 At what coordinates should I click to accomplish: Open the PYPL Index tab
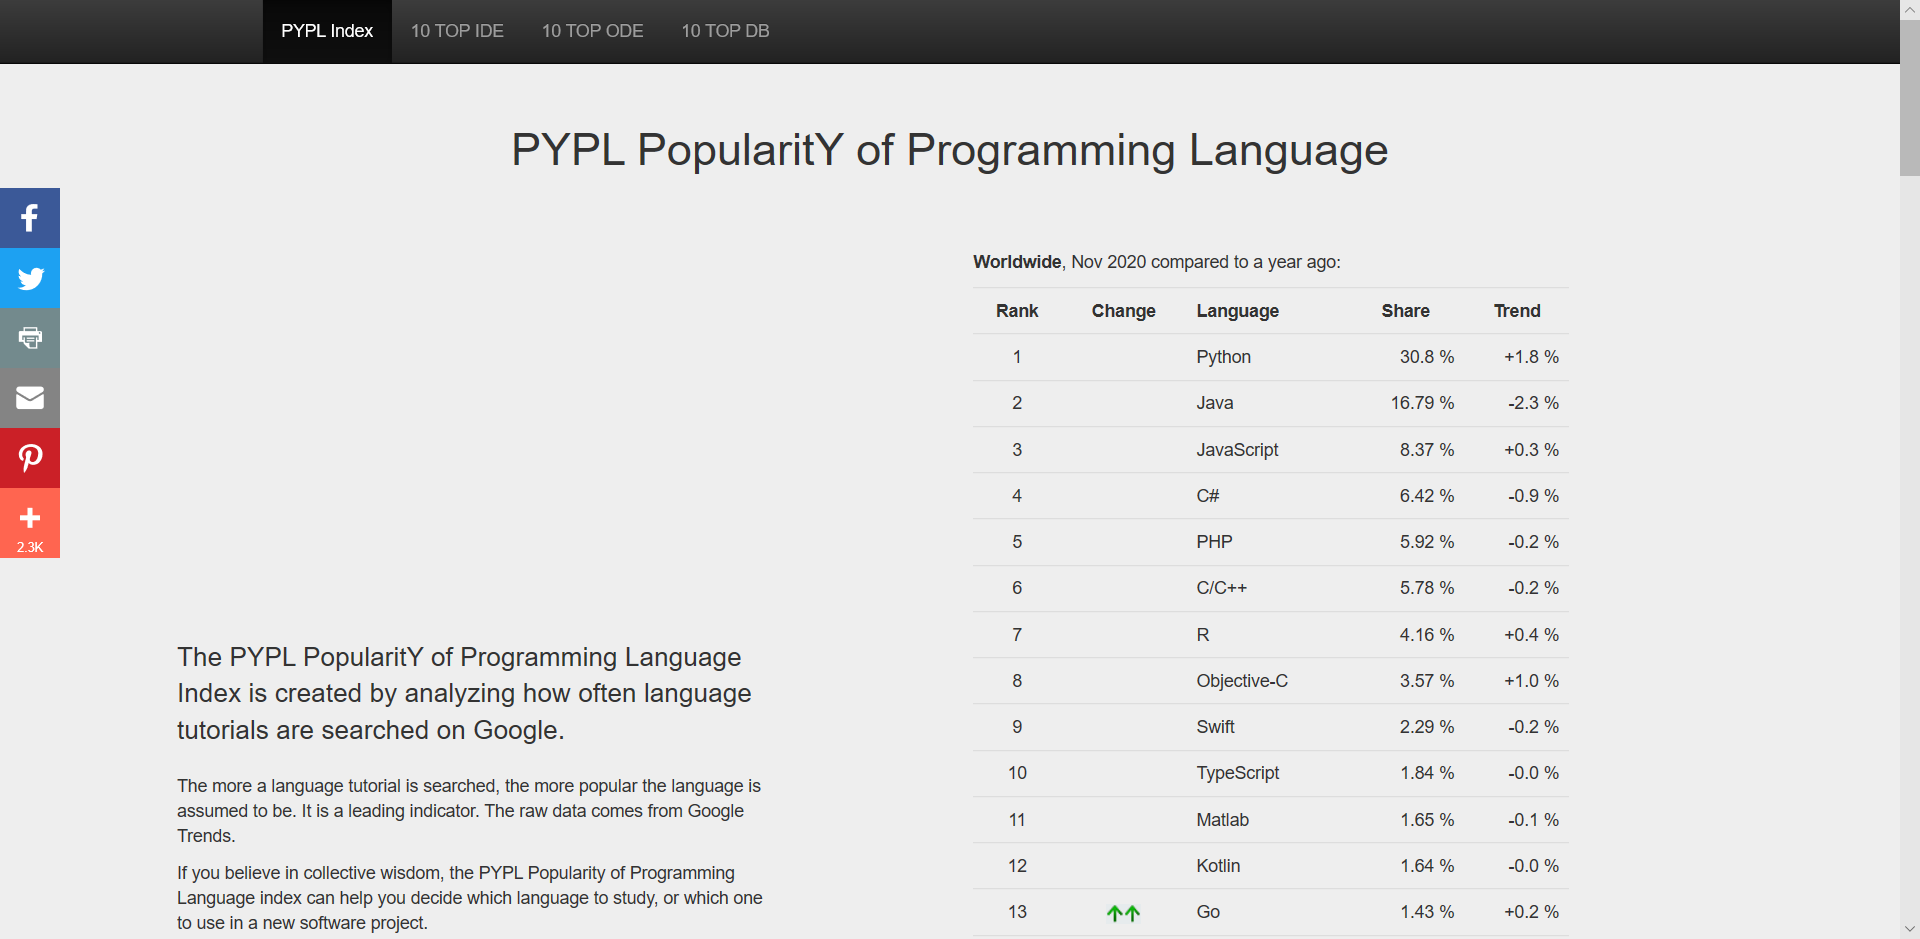[327, 31]
